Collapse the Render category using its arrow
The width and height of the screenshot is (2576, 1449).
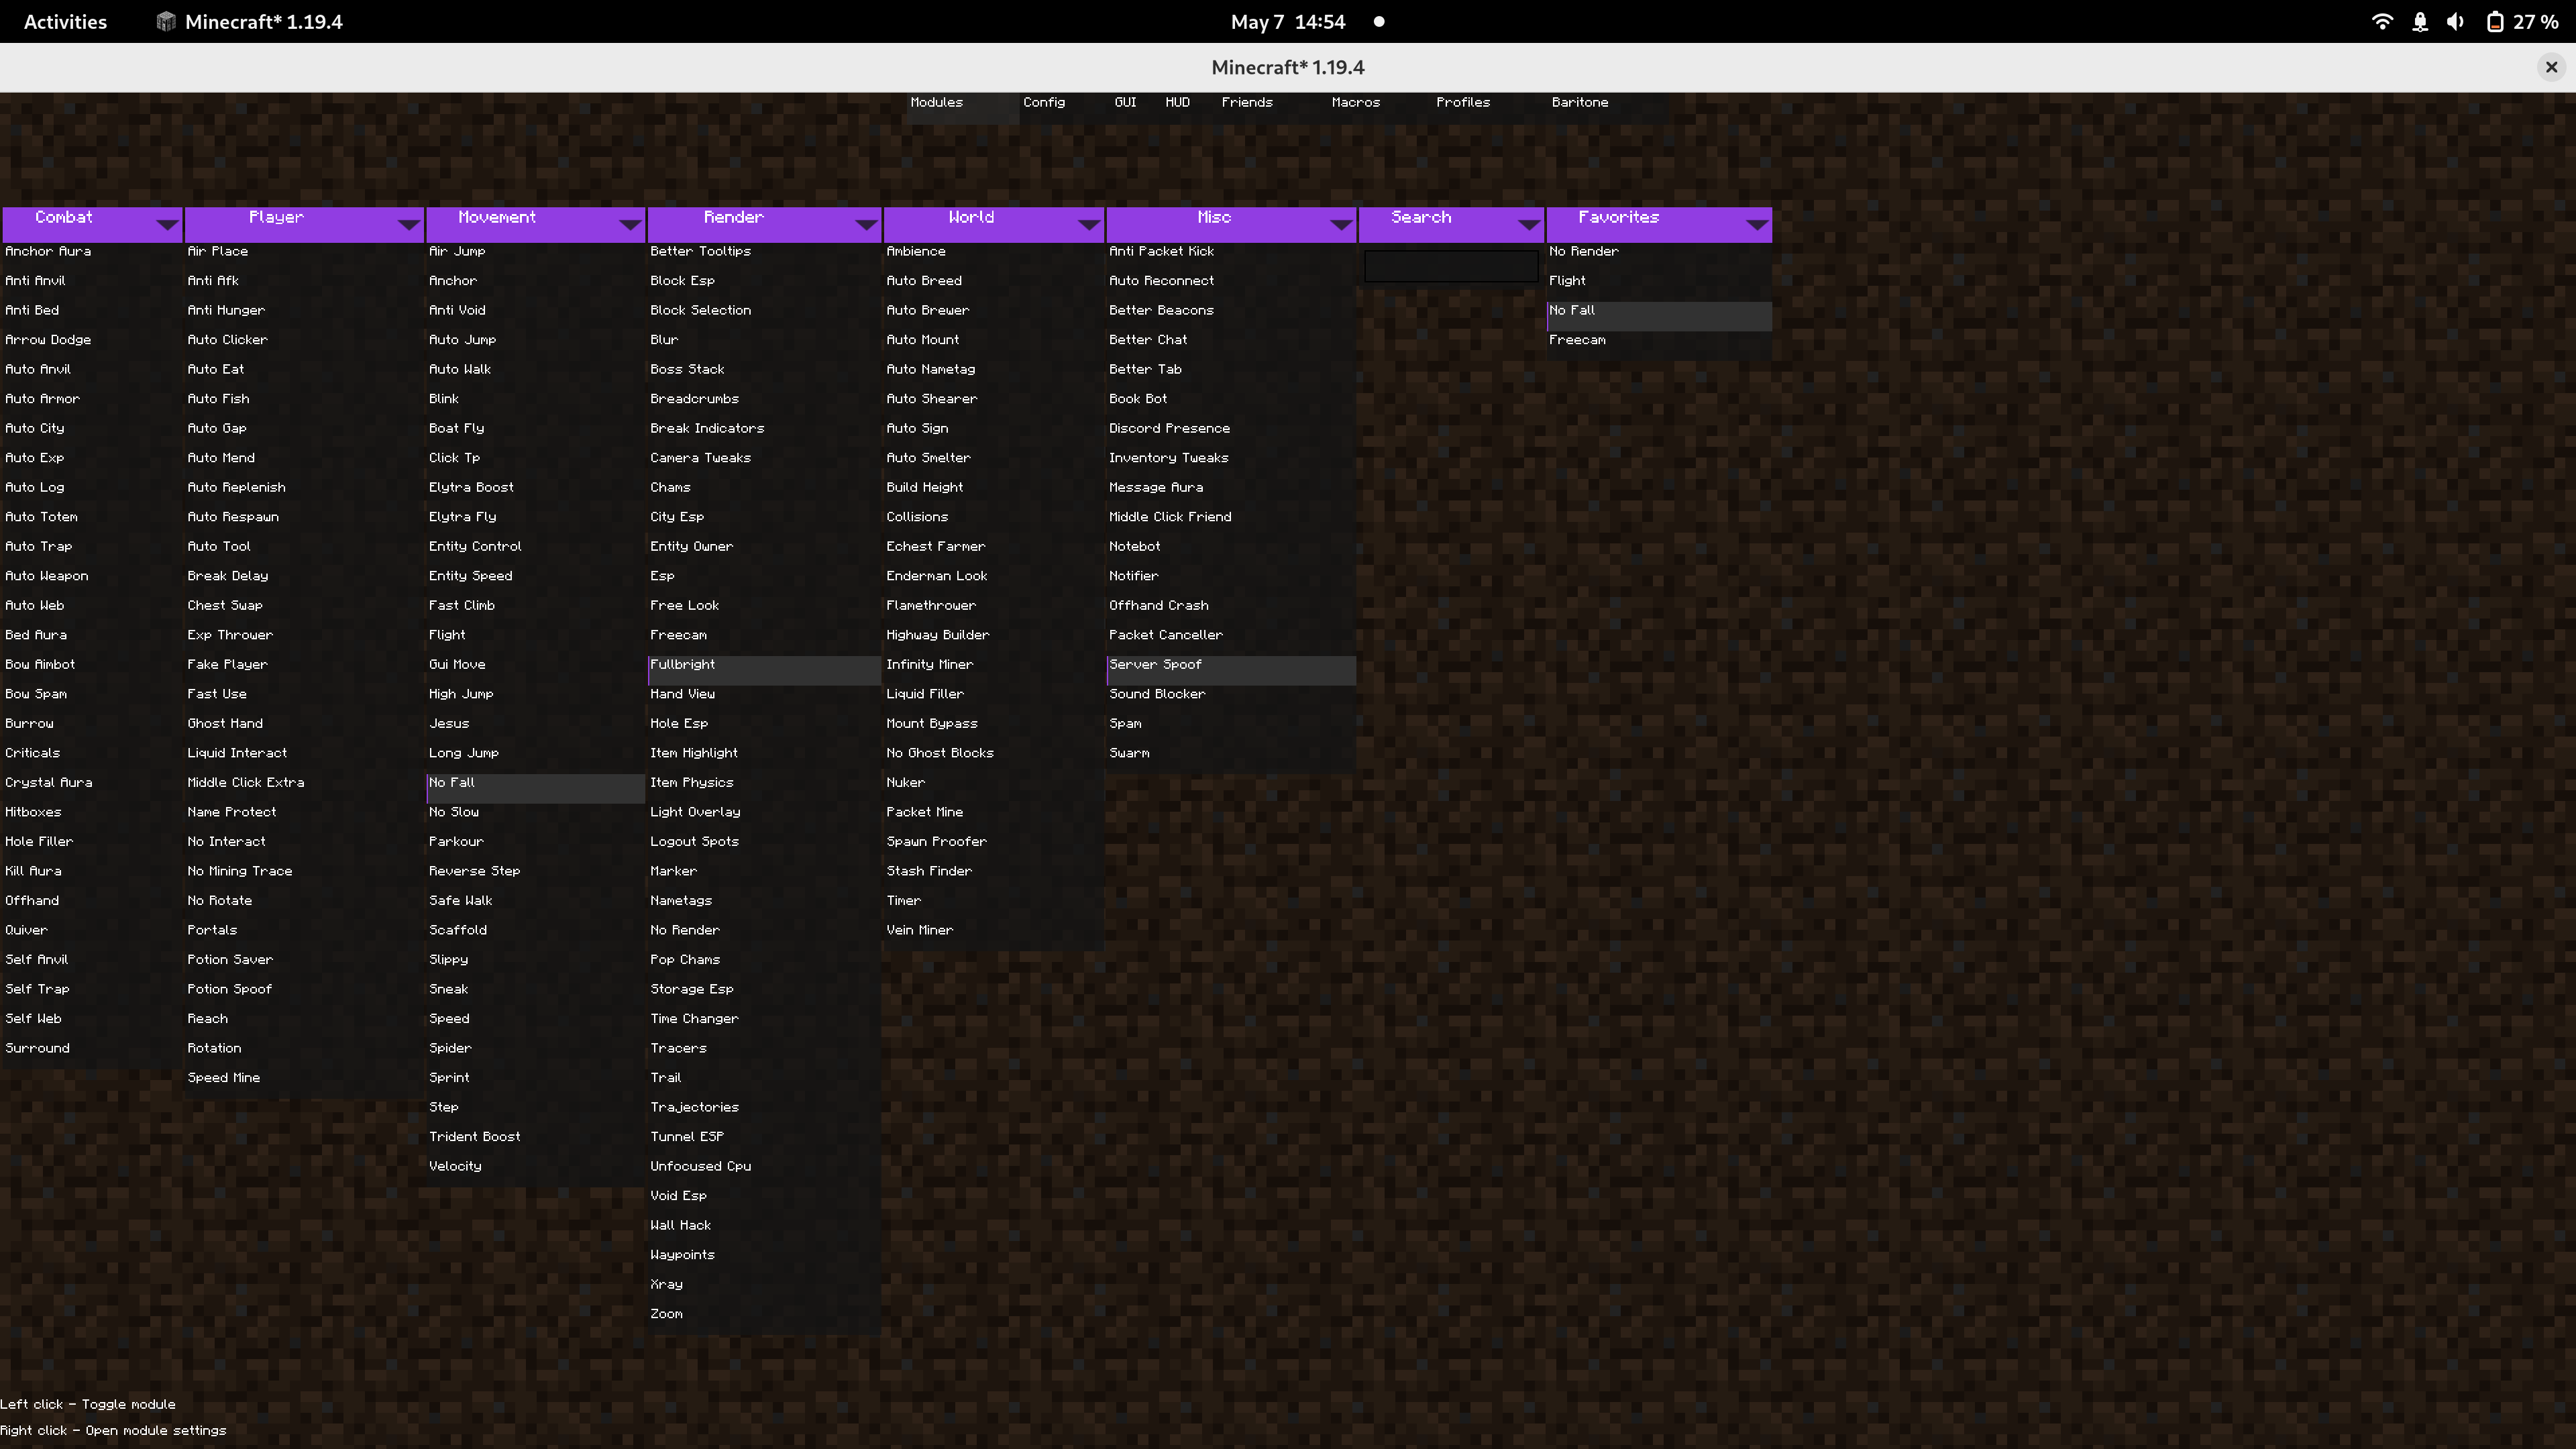(866, 224)
